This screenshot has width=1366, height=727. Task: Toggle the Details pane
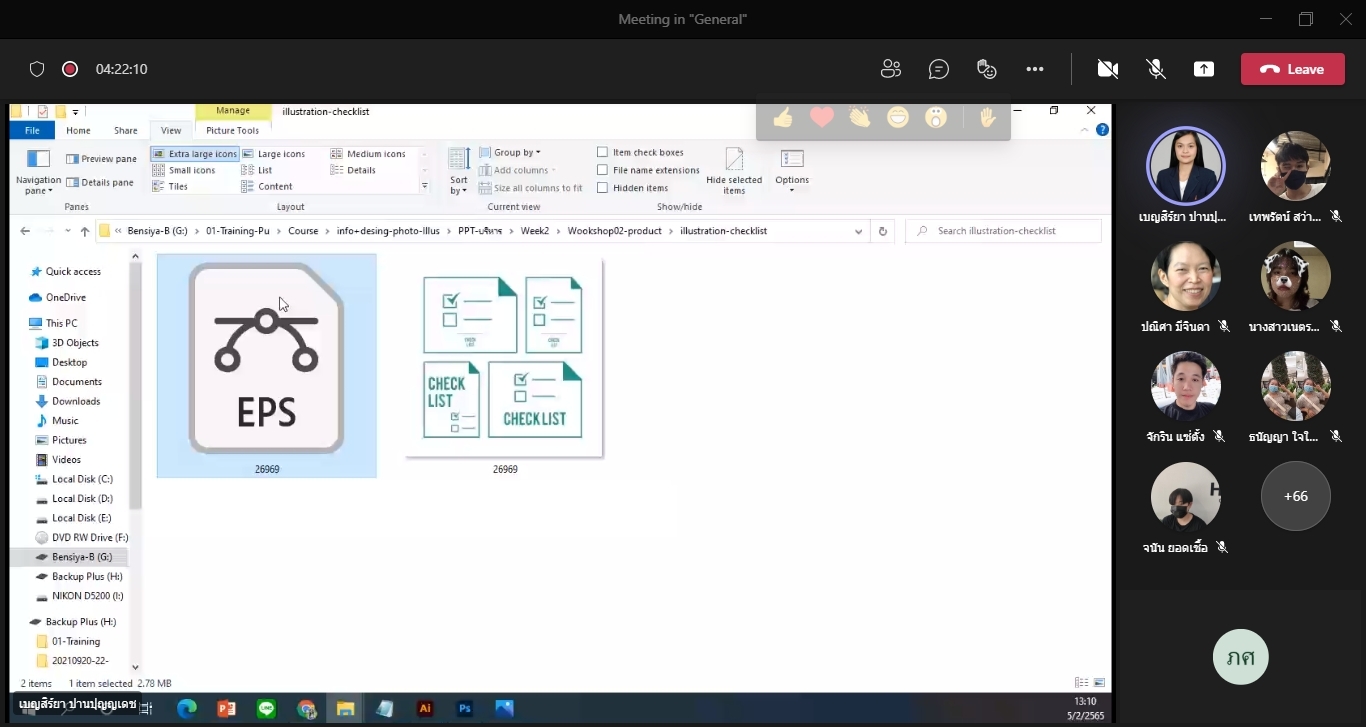pos(100,182)
